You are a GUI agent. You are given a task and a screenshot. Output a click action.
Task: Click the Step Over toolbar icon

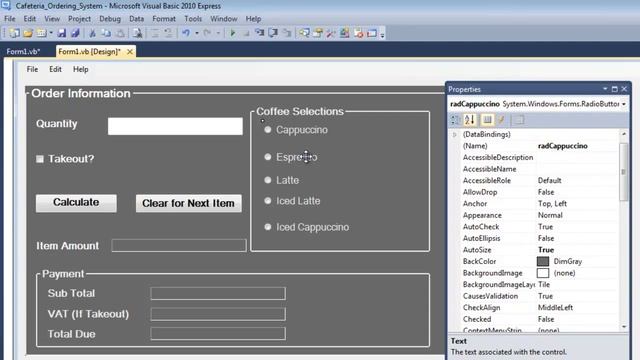273,33
